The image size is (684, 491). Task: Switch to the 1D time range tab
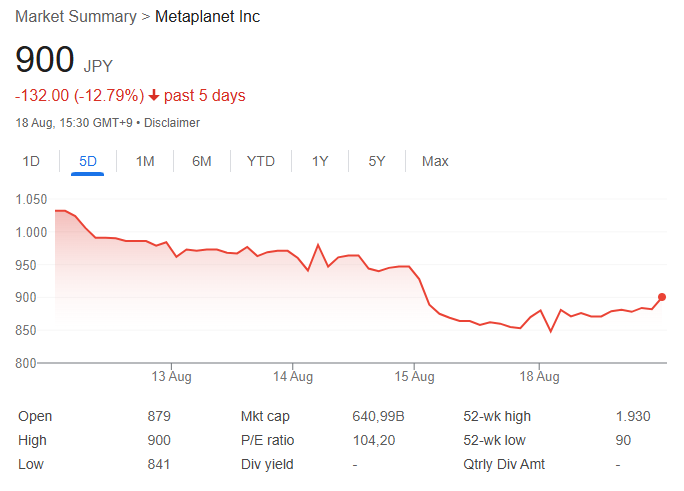pyautogui.click(x=31, y=161)
